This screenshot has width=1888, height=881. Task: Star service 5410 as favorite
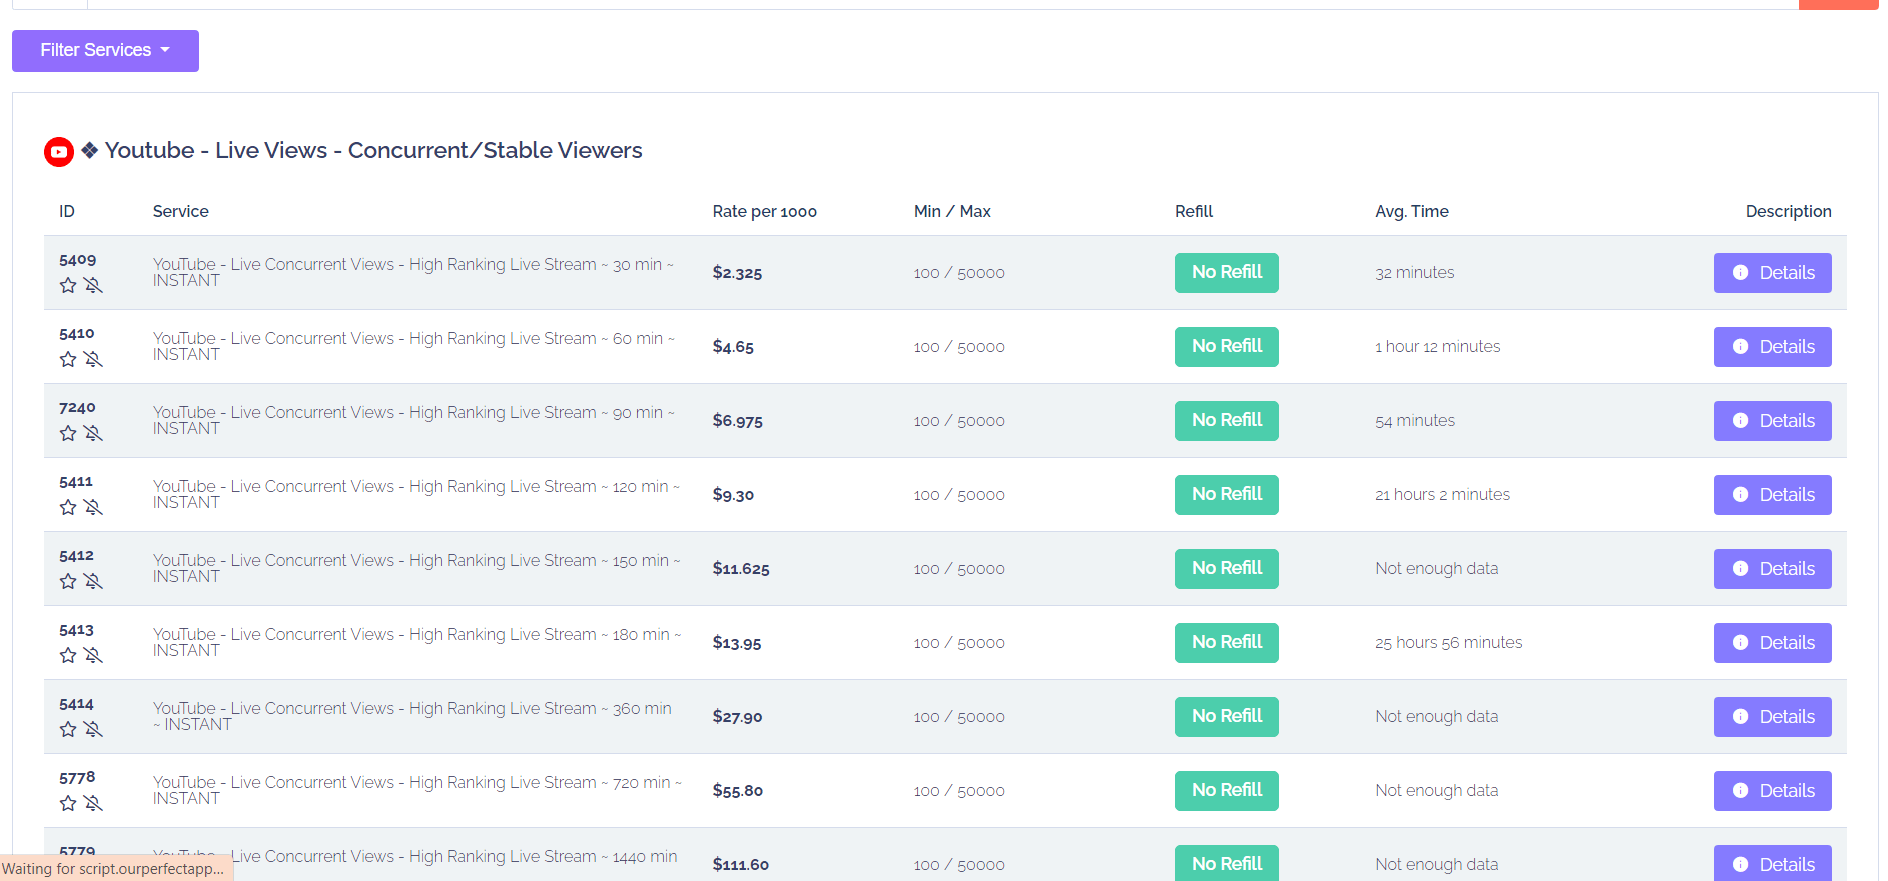click(68, 360)
